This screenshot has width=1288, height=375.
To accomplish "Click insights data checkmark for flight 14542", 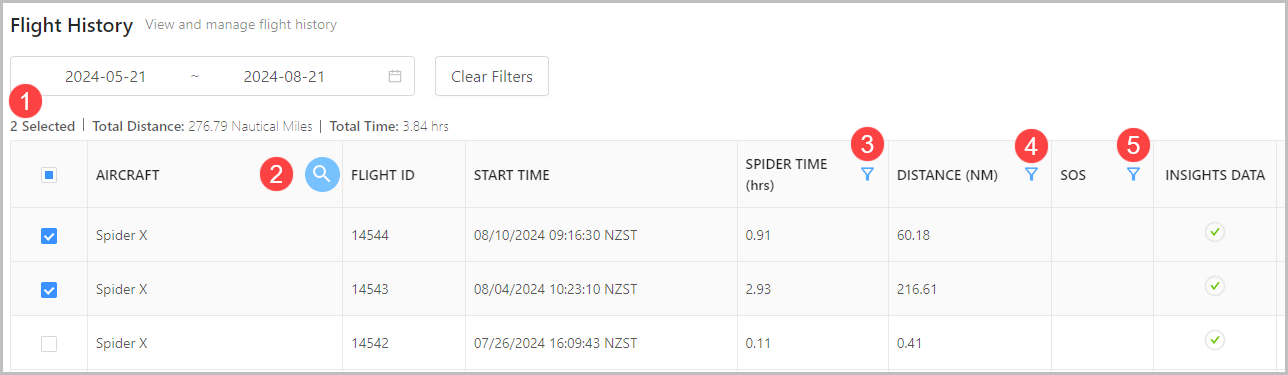I will pos(1215,340).
